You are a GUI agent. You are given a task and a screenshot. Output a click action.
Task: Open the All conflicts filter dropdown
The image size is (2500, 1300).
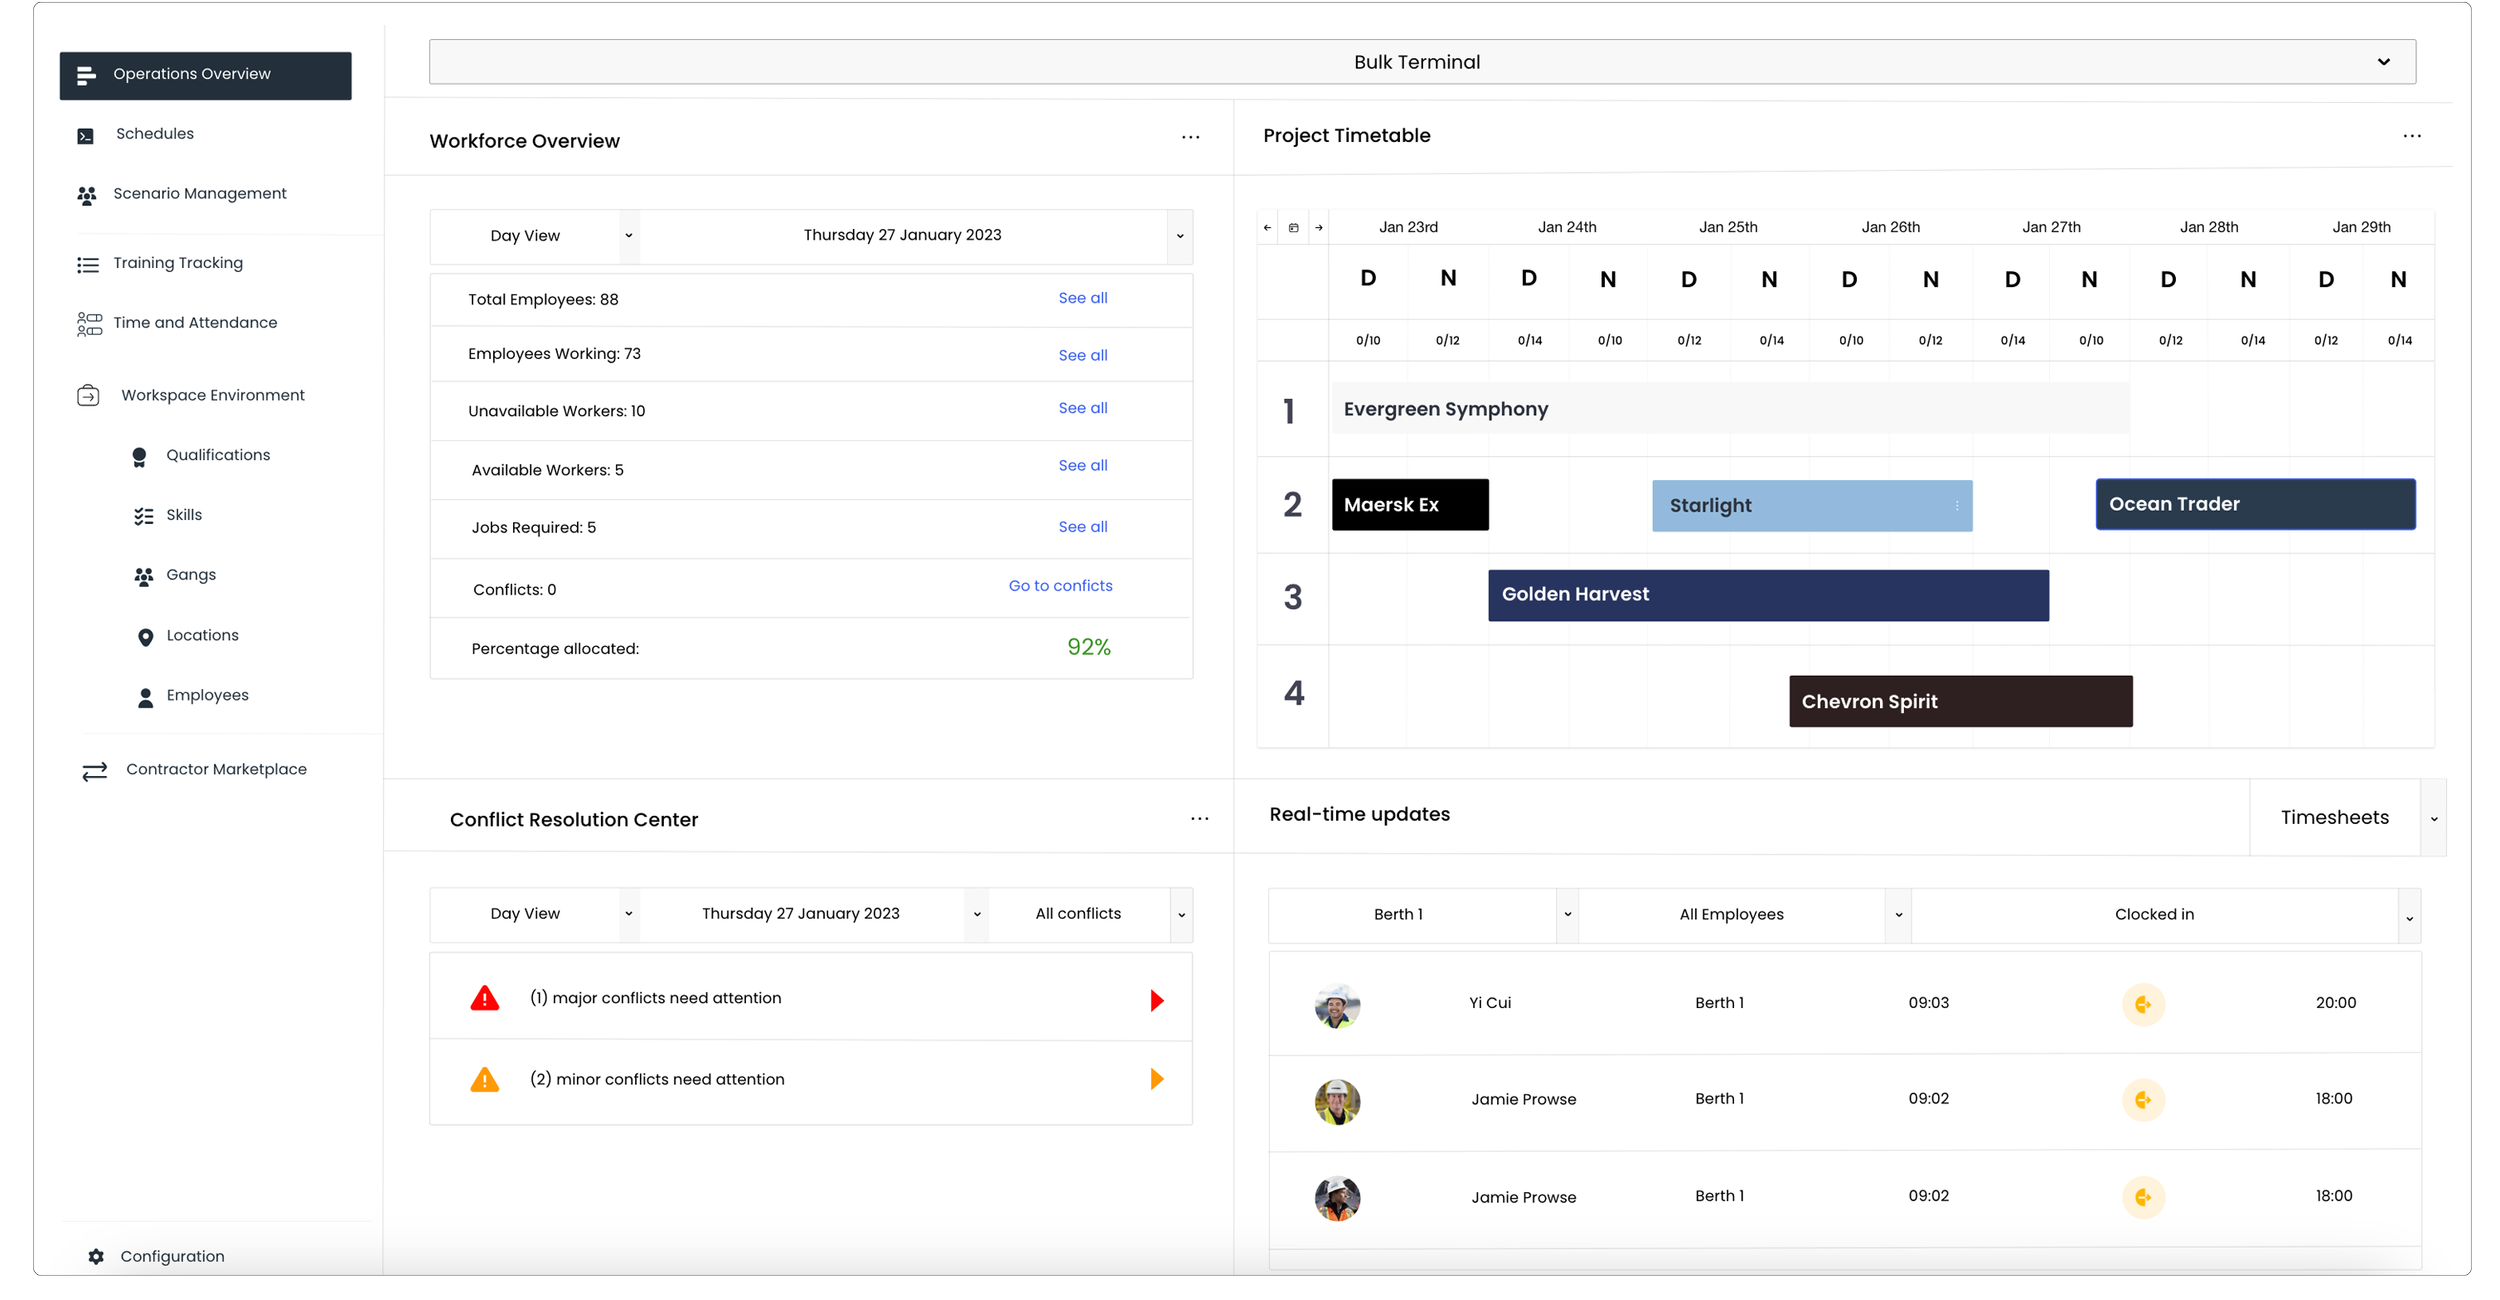[x=1181, y=915]
